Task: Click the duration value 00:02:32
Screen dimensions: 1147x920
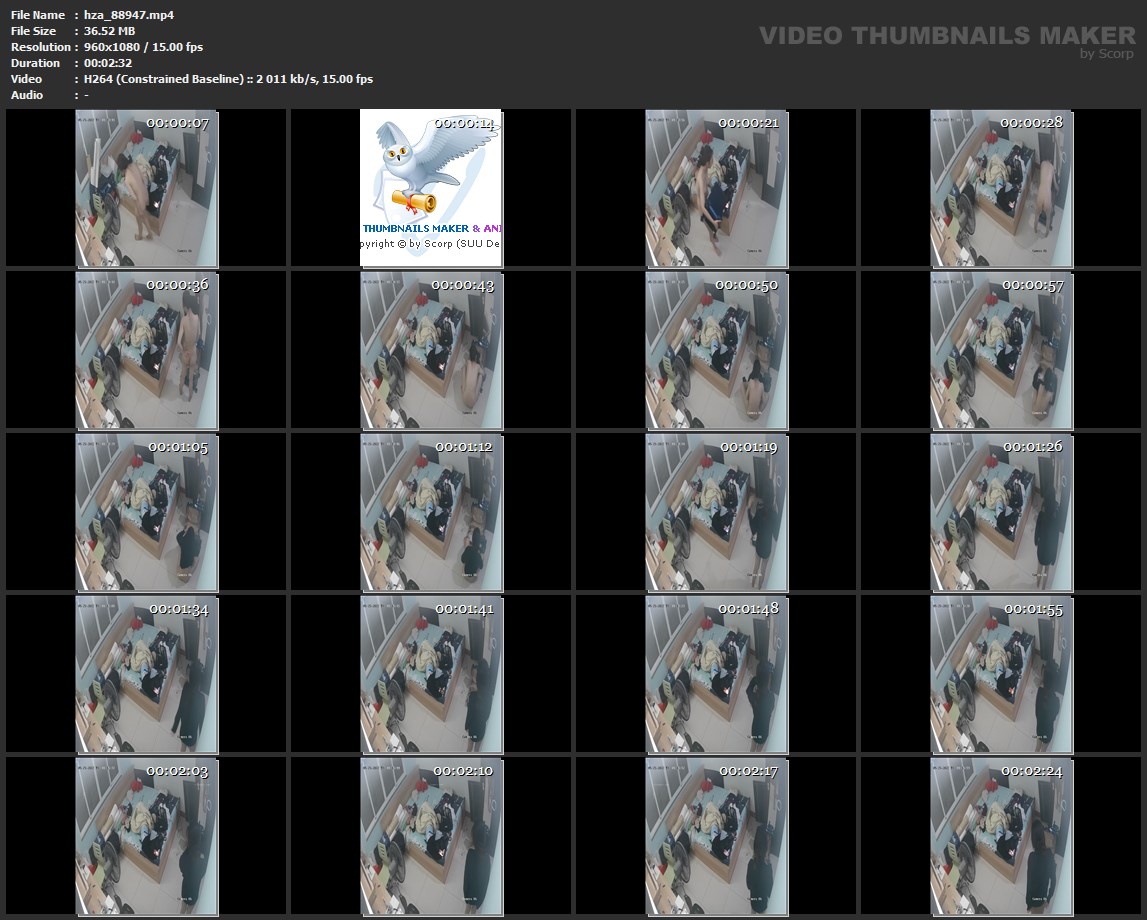Action: [108, 63]
